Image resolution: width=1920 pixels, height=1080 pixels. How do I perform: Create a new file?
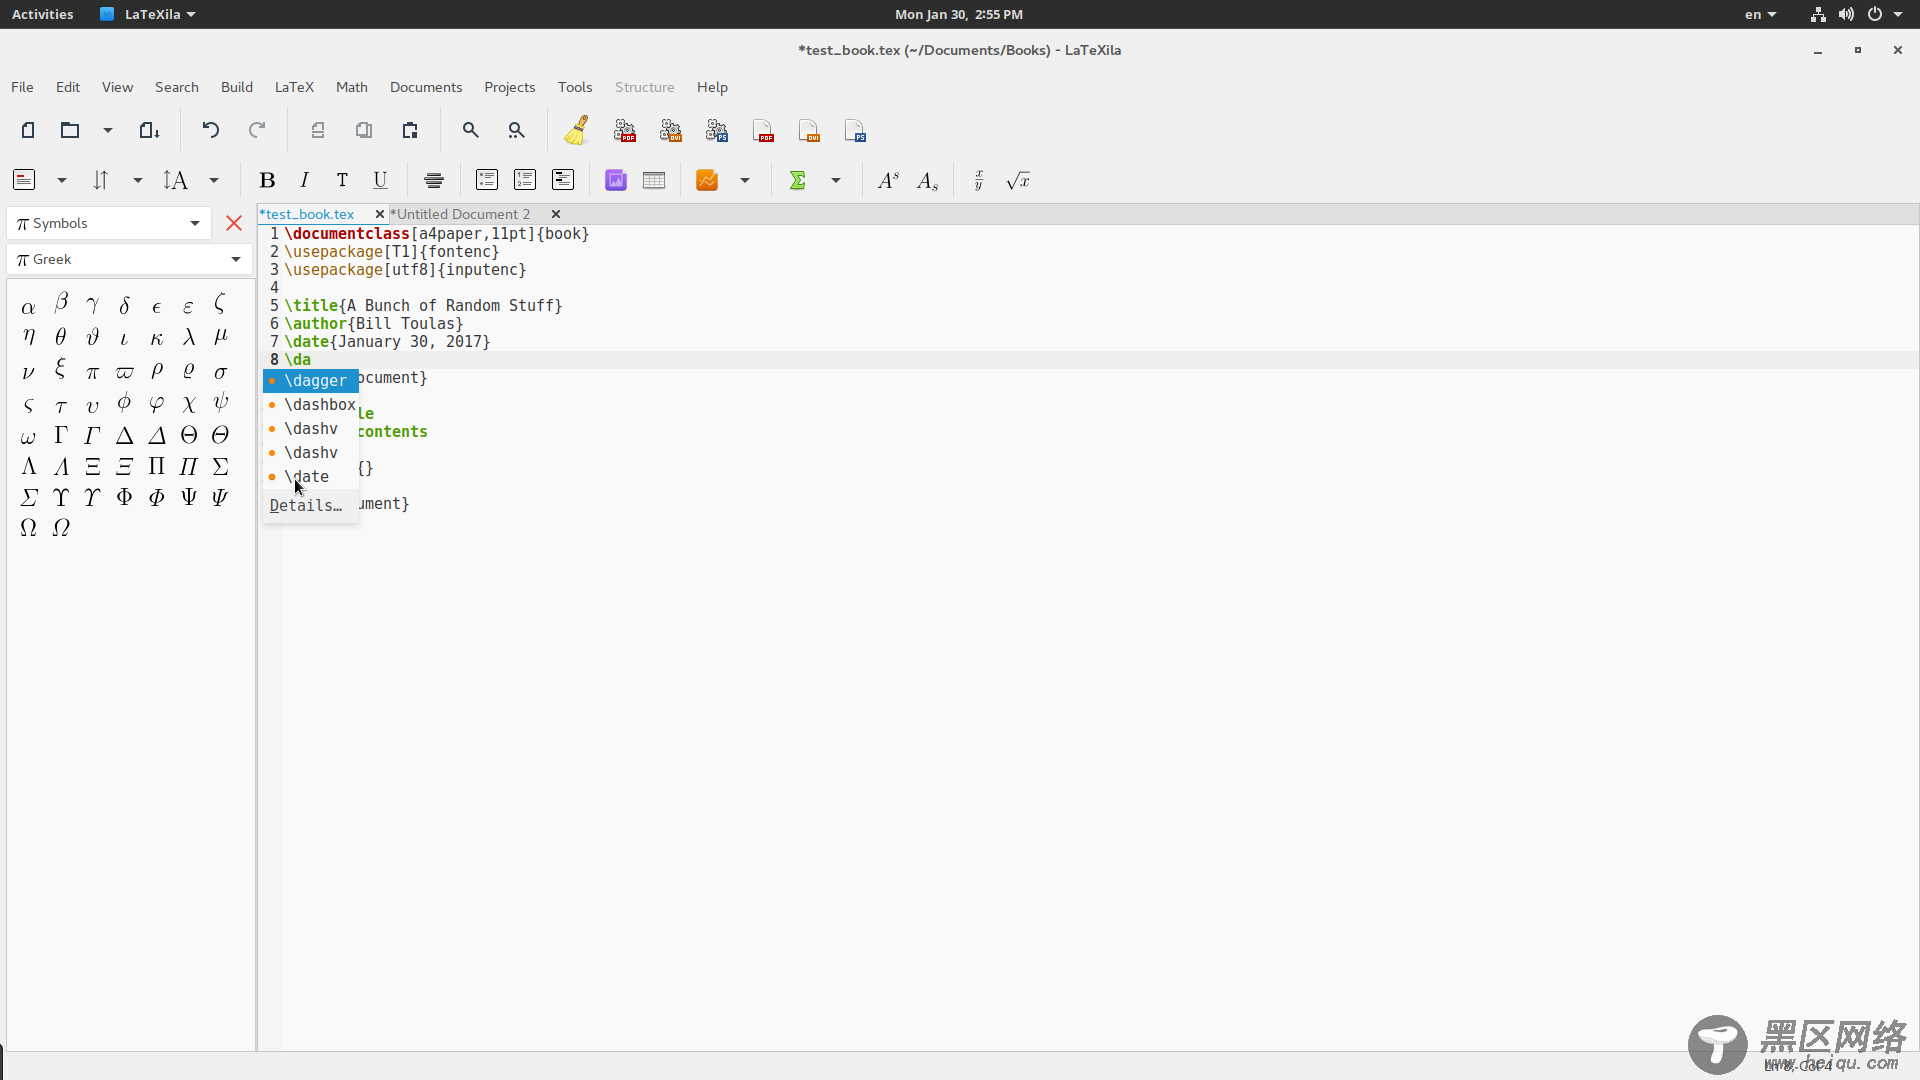(x=28, y=130)
